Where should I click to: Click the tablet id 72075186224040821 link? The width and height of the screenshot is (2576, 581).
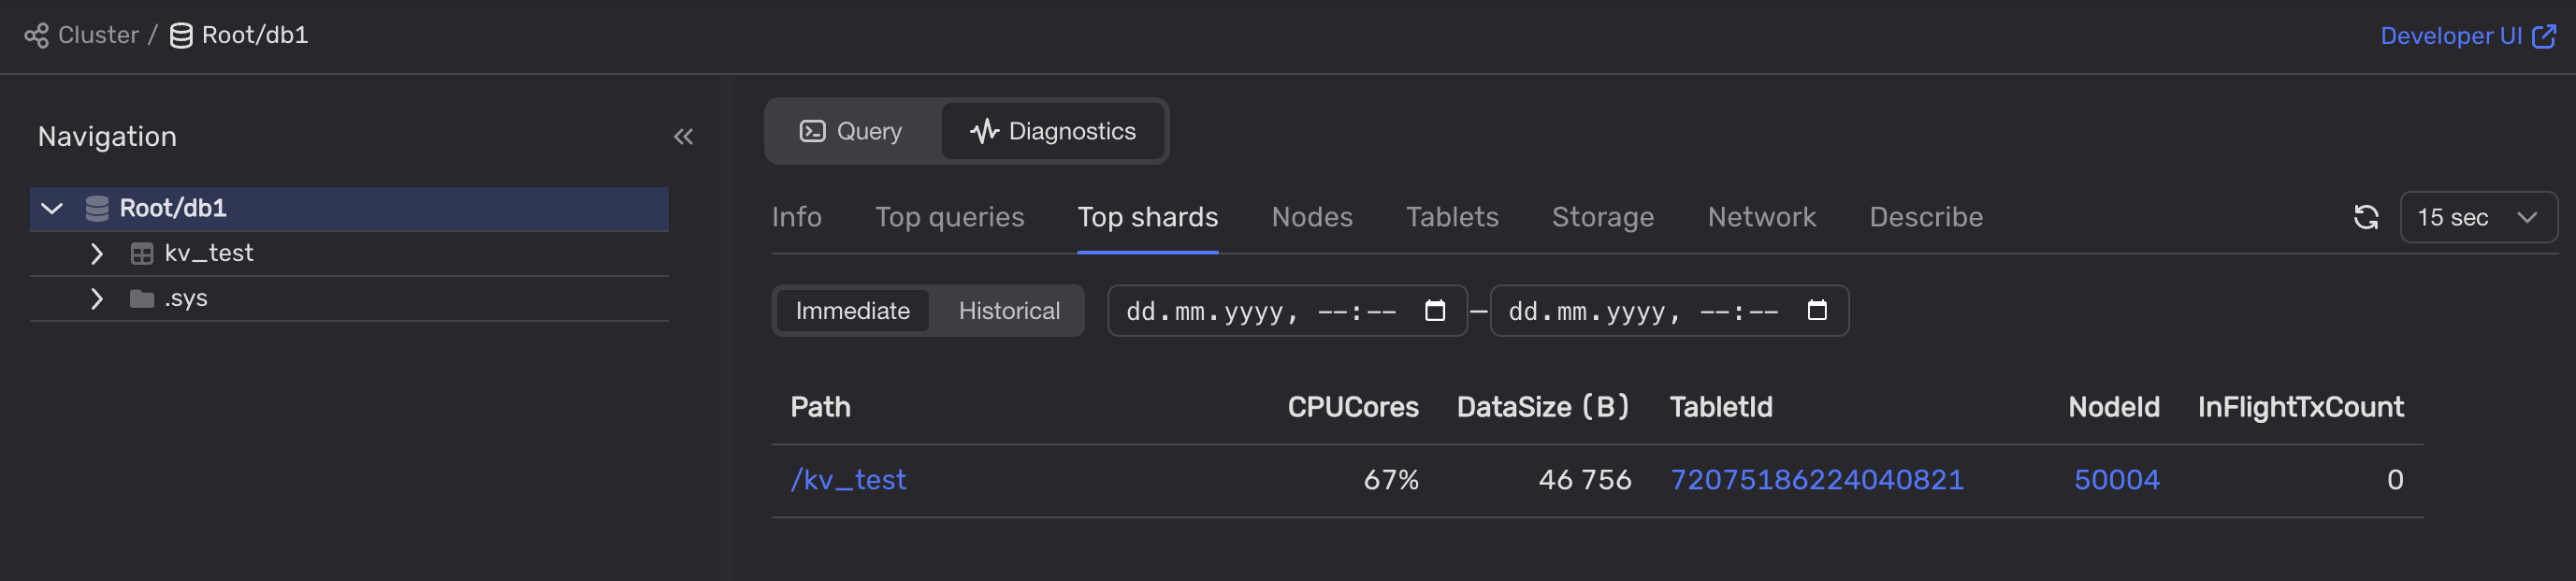1817,479
